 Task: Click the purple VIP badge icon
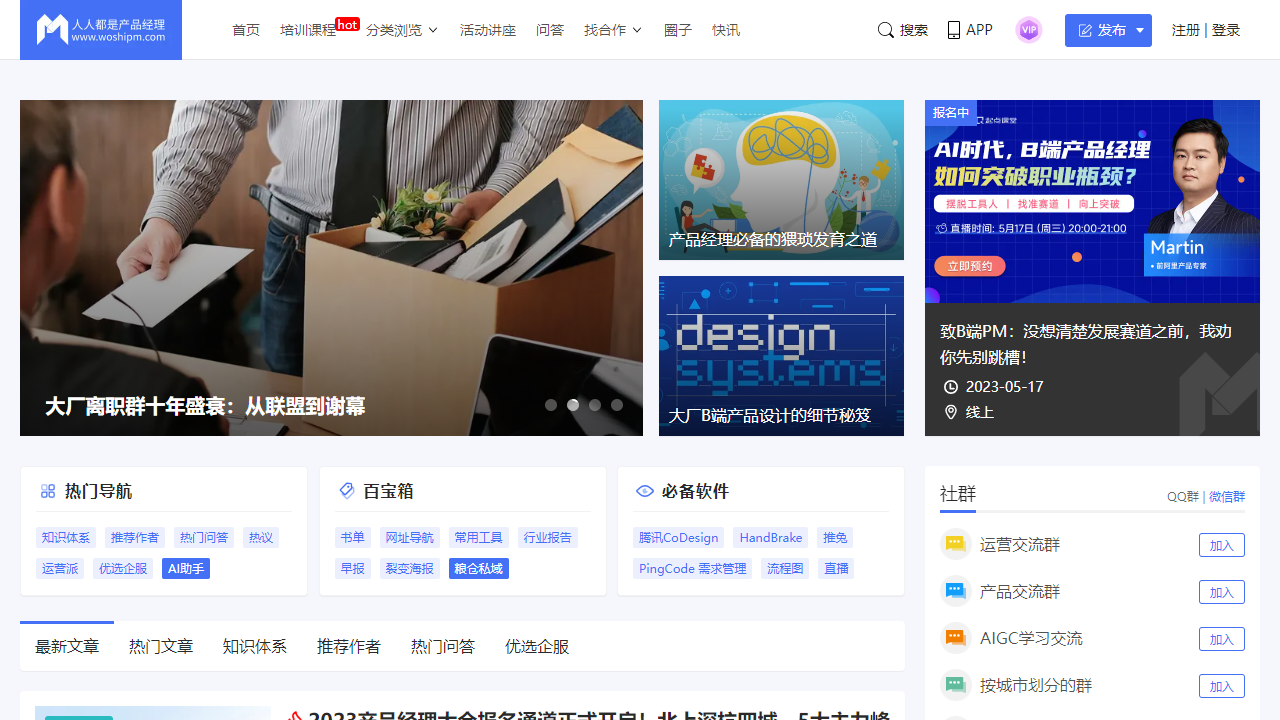(x=1028, y=30)
